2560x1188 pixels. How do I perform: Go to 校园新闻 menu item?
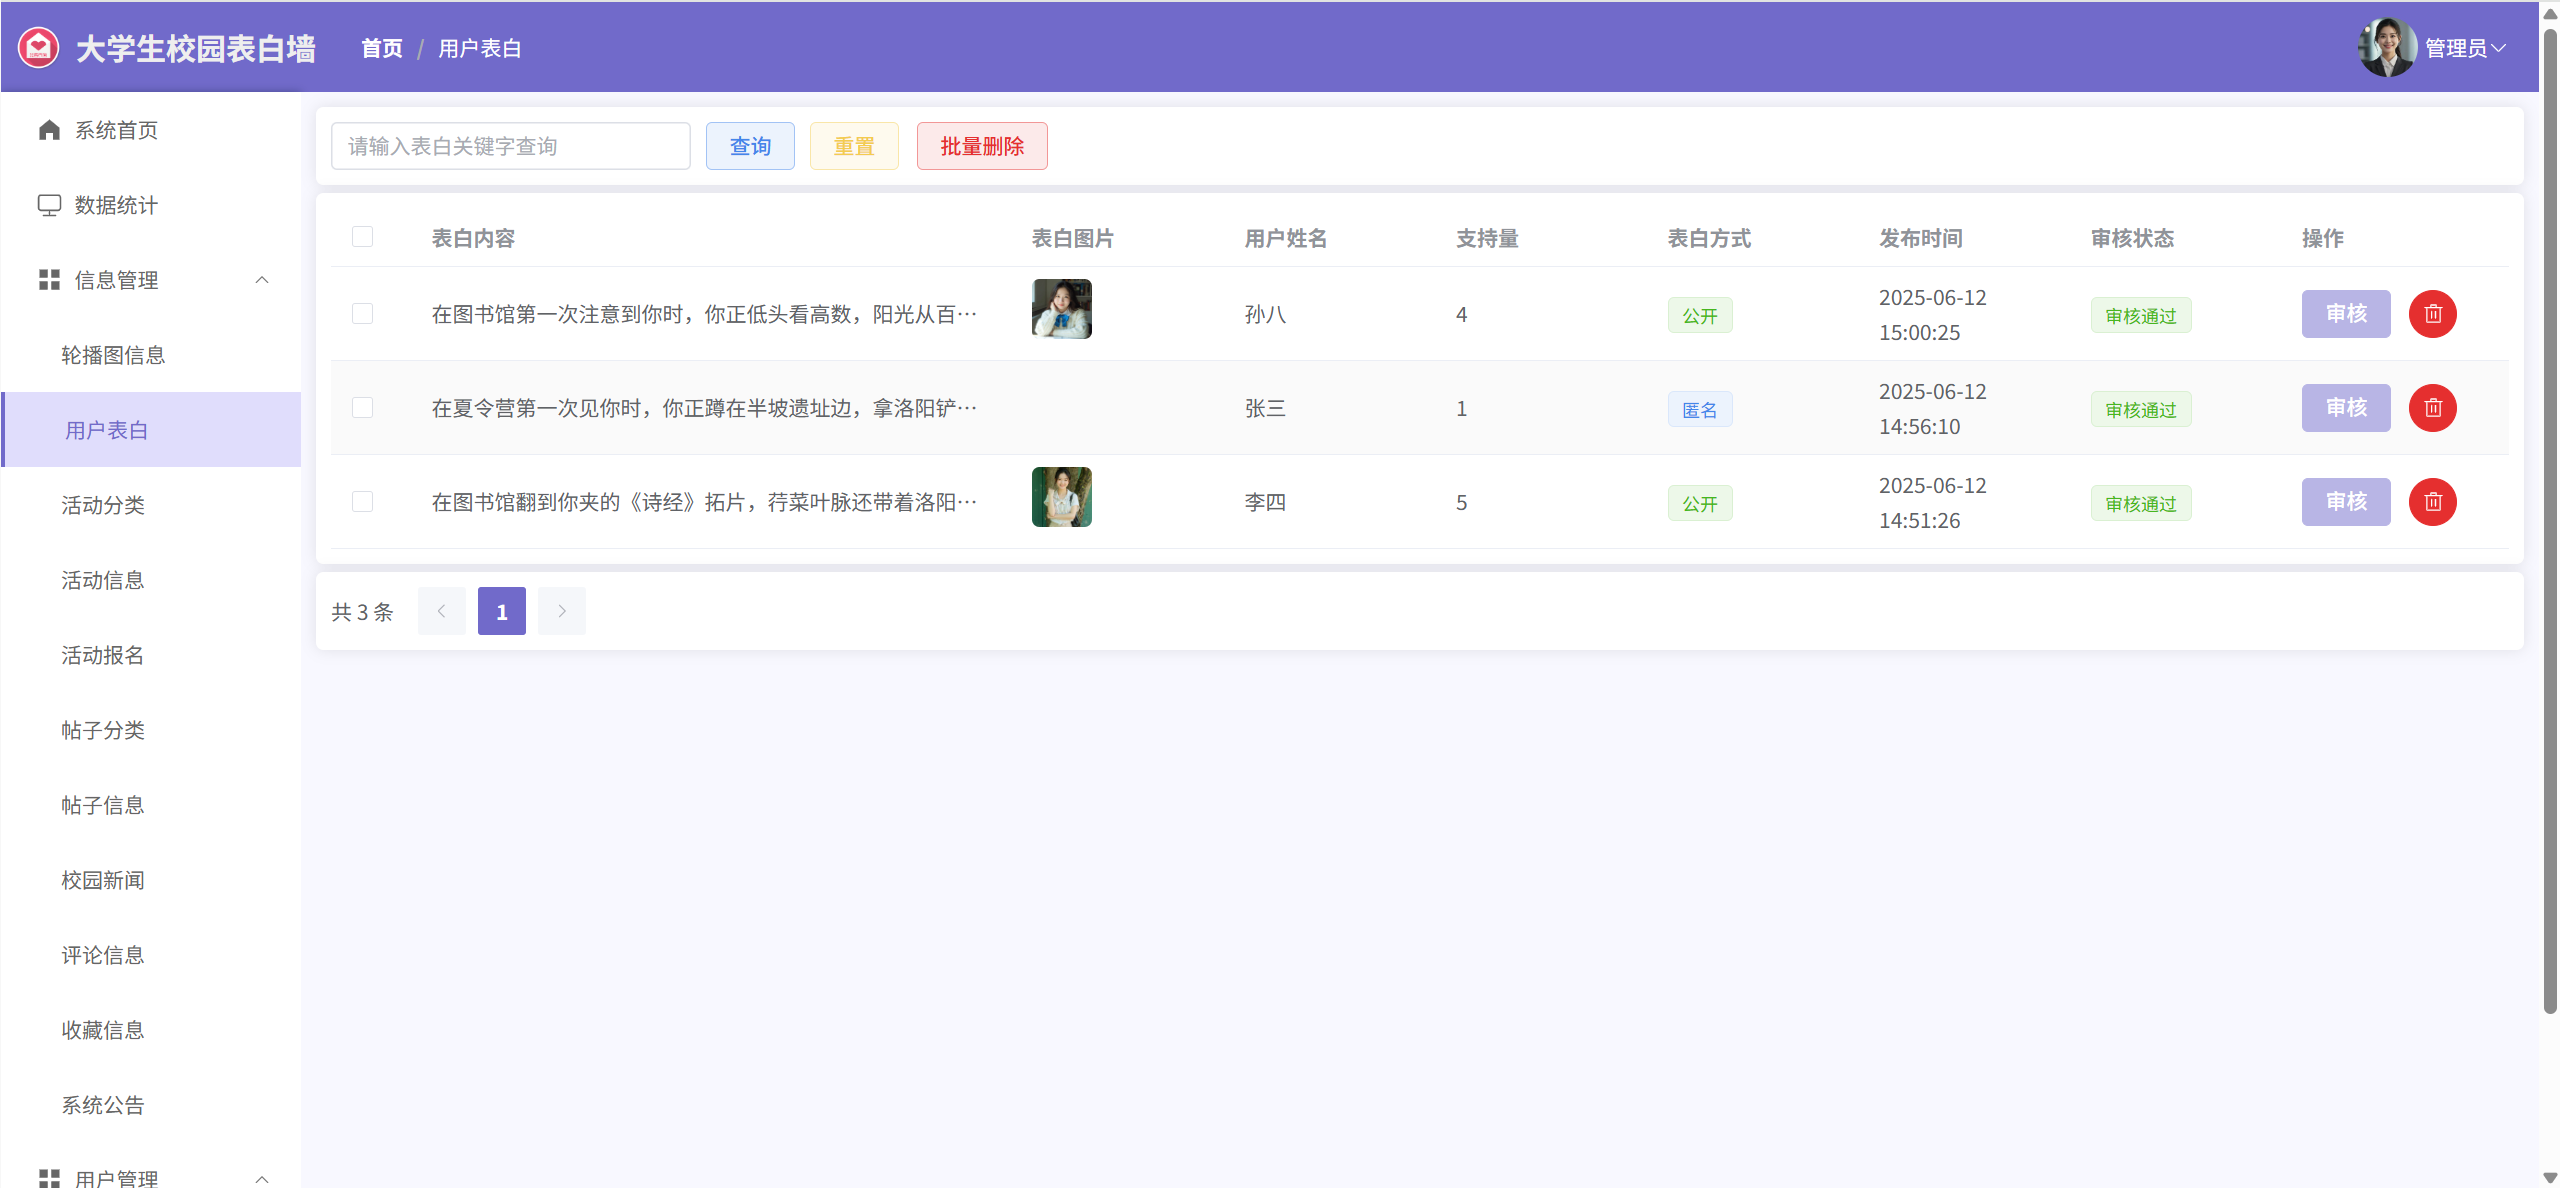pos(103,880)
